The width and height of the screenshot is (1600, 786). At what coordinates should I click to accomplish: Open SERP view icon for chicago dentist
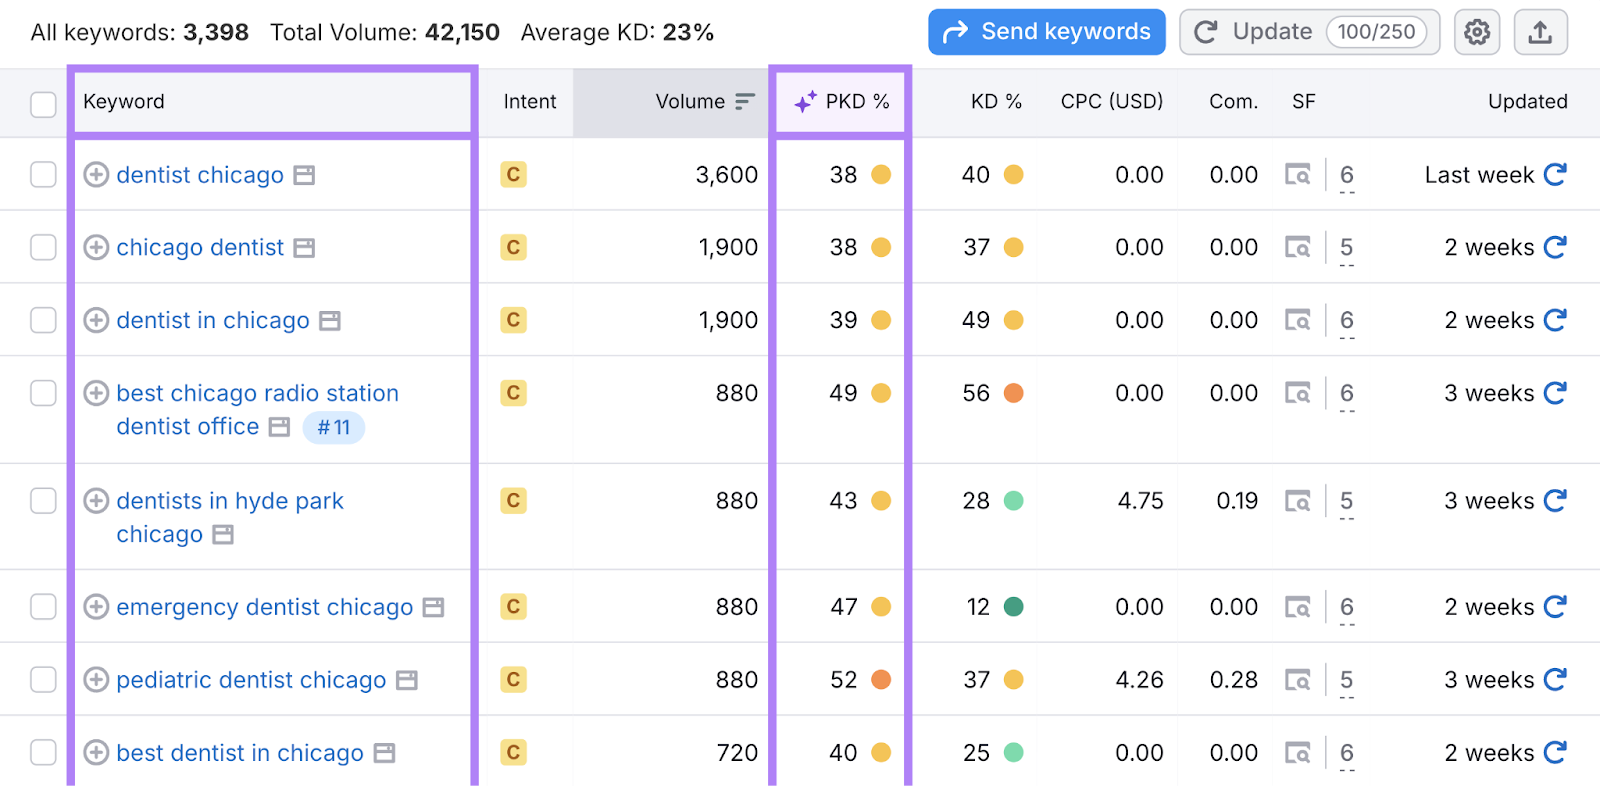point(1297,247)
